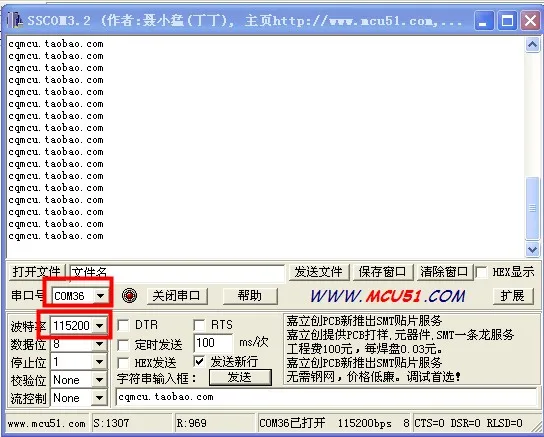Enable the DTR checkbox
544x437 pixels.
pyautogui.click(x=123, y=325)
